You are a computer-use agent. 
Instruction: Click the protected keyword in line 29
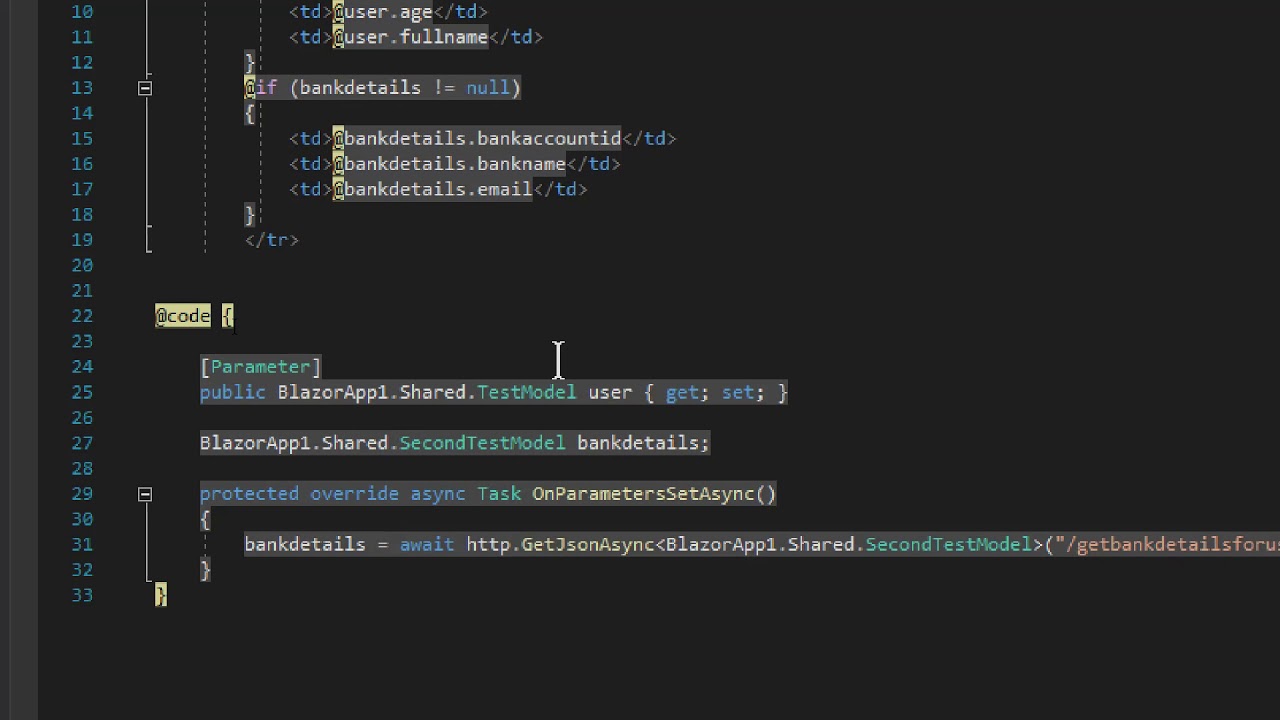click(249, 494)
